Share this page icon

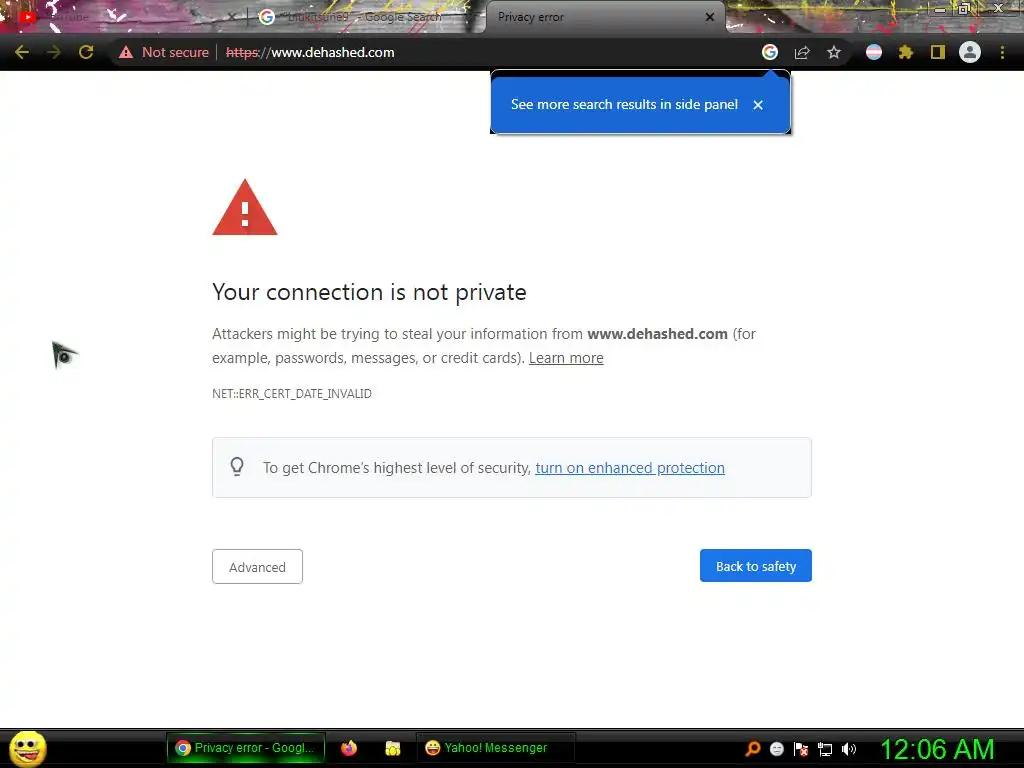(802, 52)
